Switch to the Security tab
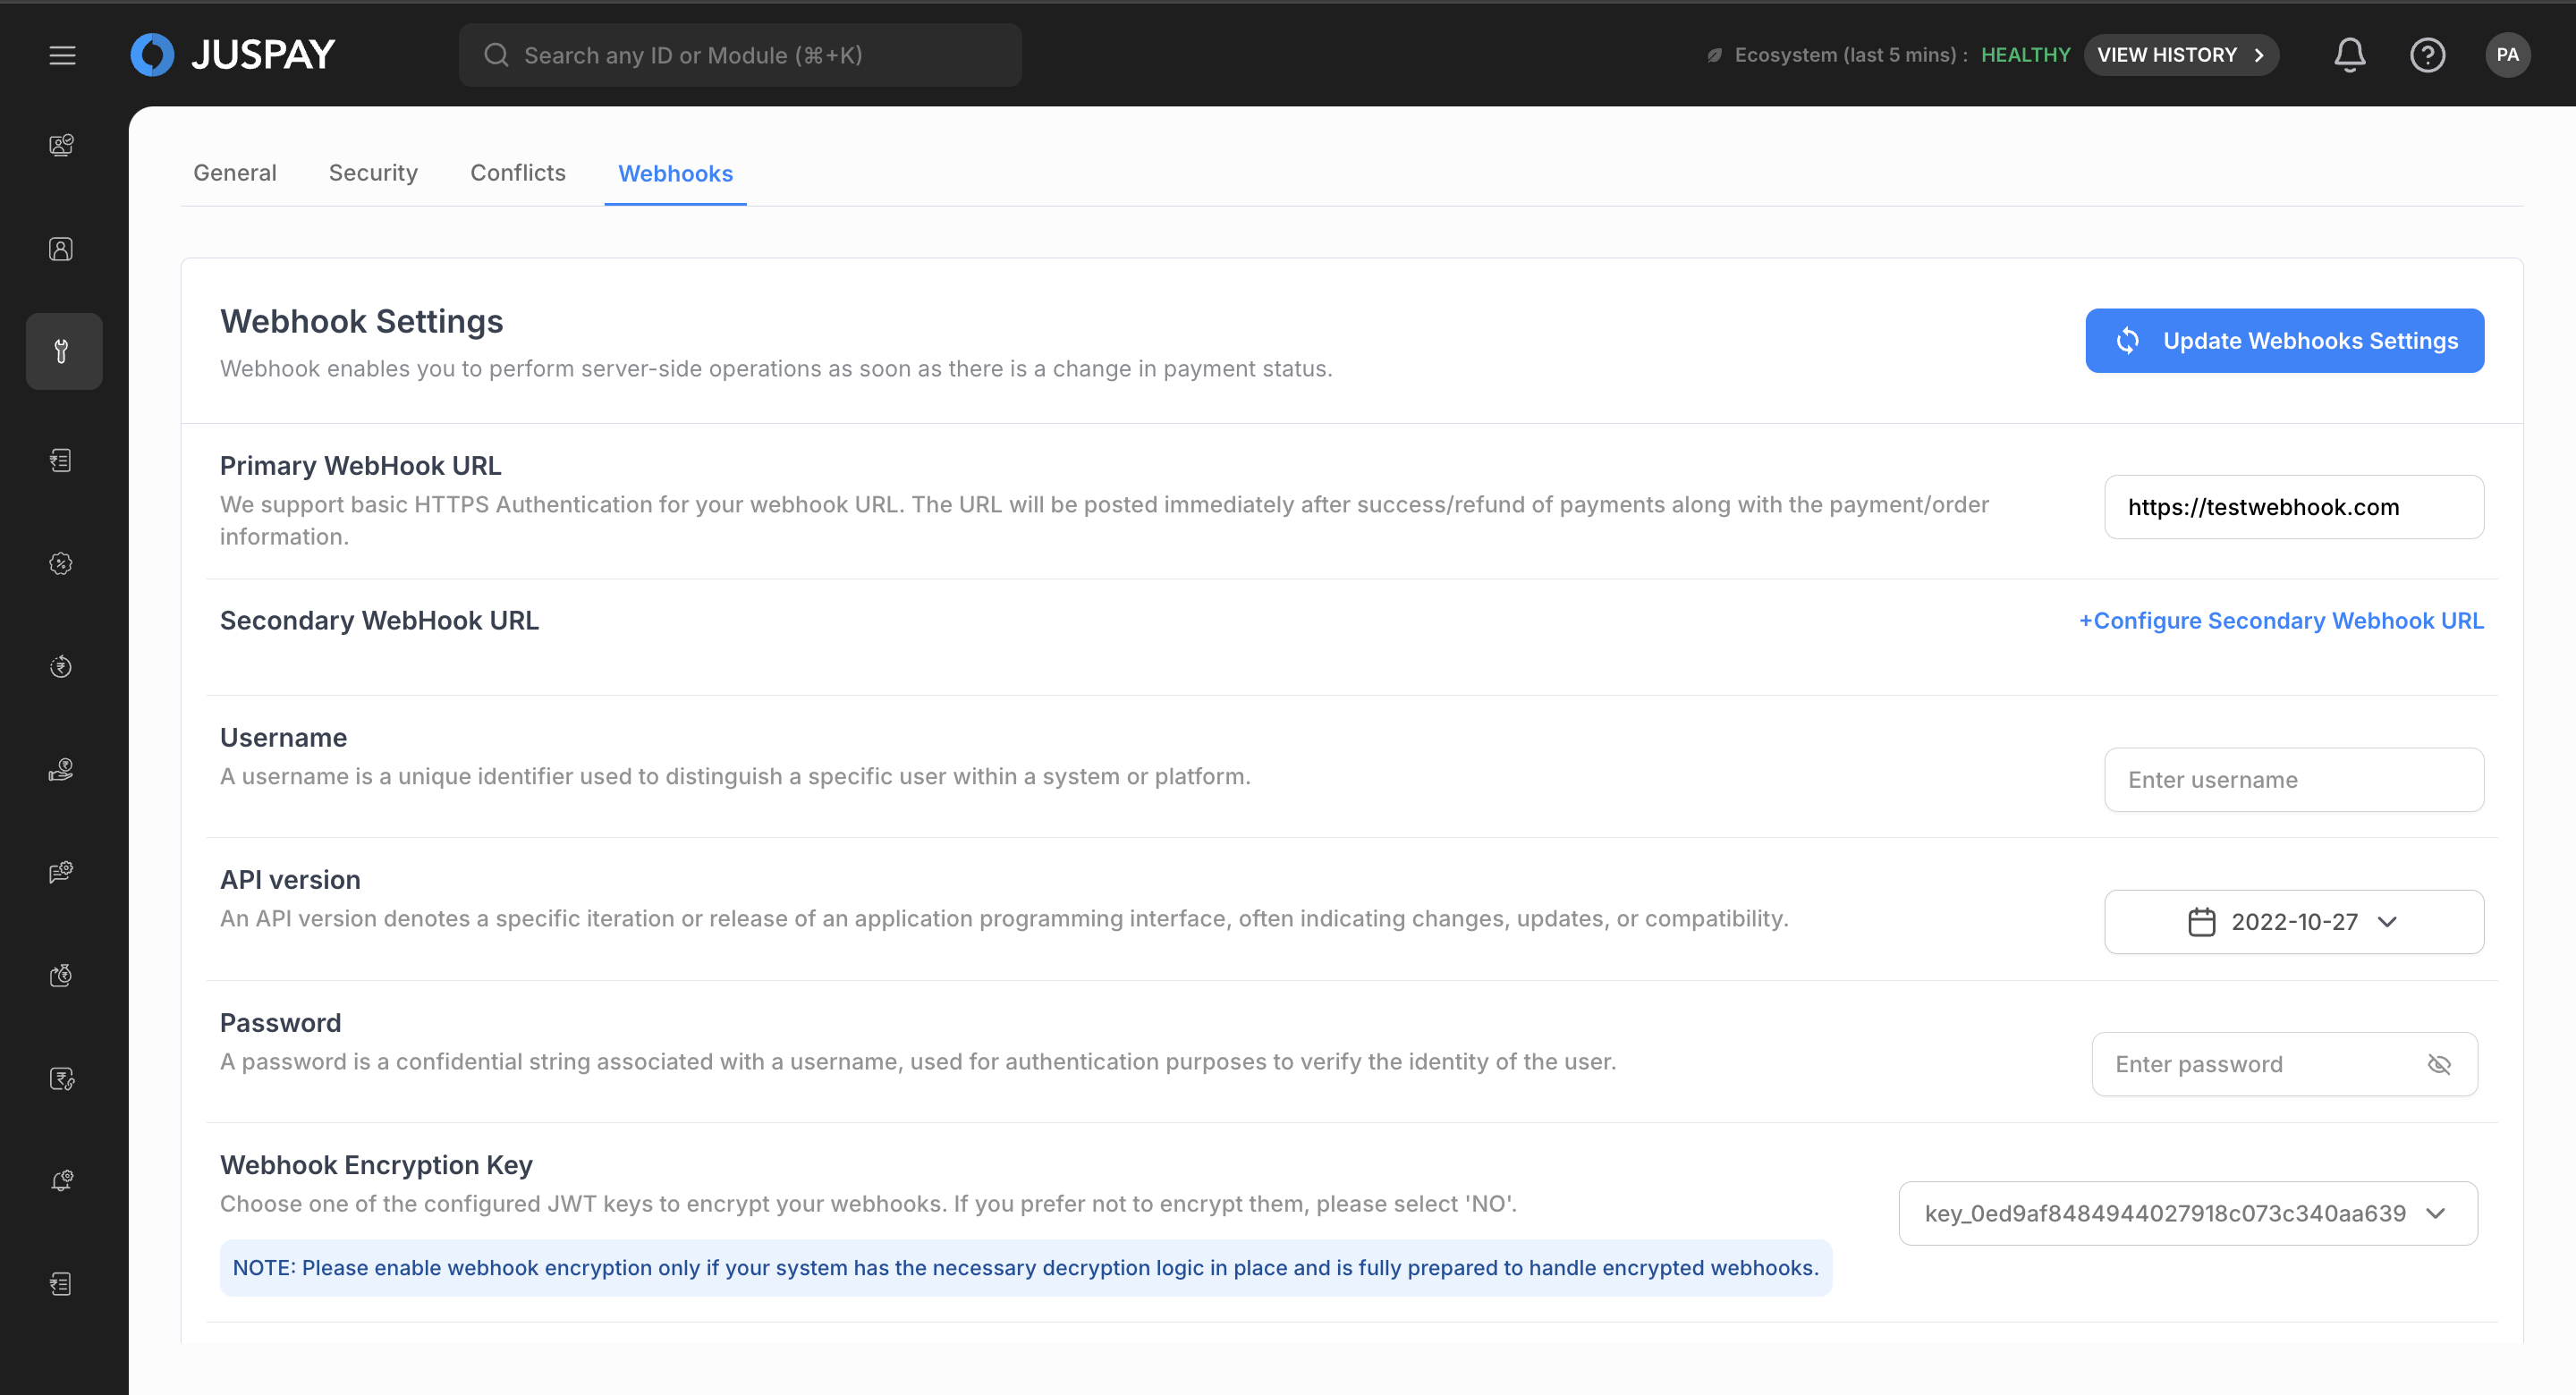2576x1395 pixels. [x=373, y=173]
